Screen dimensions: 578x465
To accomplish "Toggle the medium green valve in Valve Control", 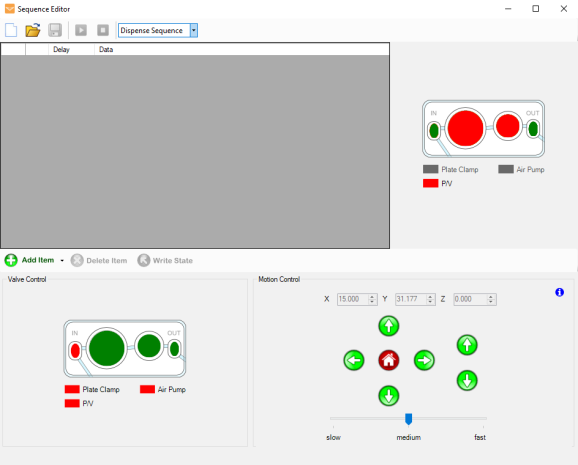I will click(x=149, y=346).
